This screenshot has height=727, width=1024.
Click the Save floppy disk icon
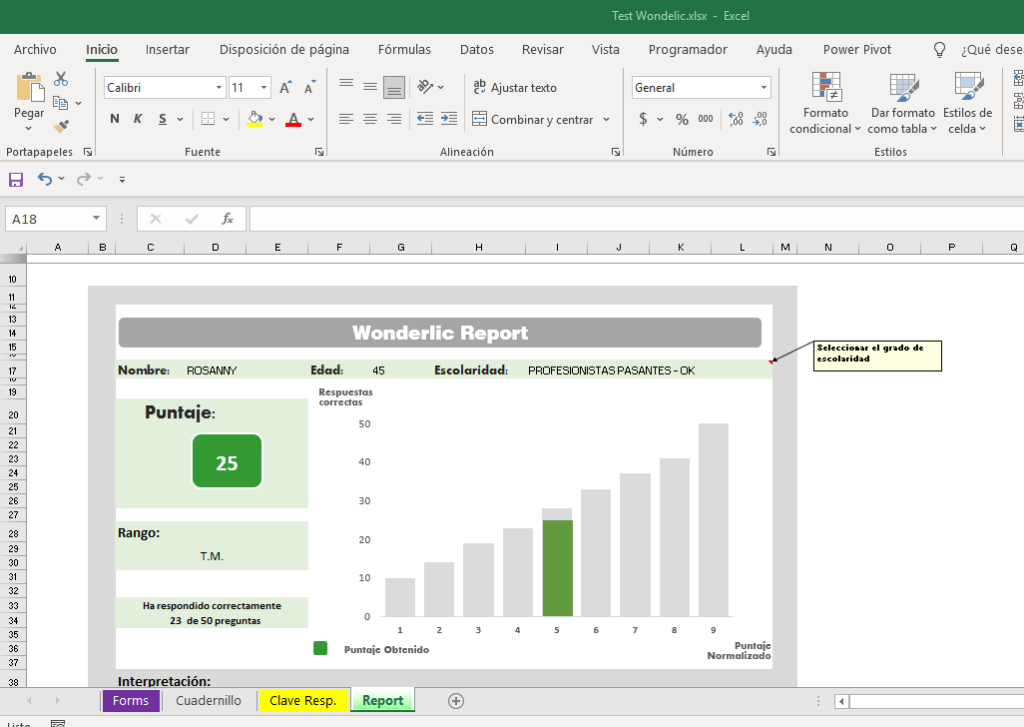[16, 179]
